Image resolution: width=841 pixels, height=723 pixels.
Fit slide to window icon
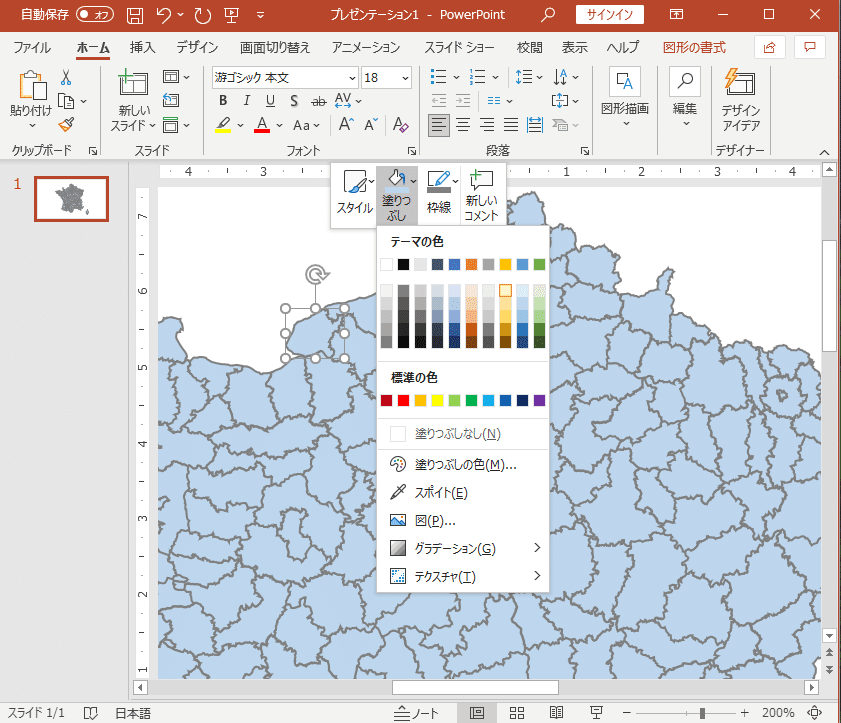click(814, 713)
